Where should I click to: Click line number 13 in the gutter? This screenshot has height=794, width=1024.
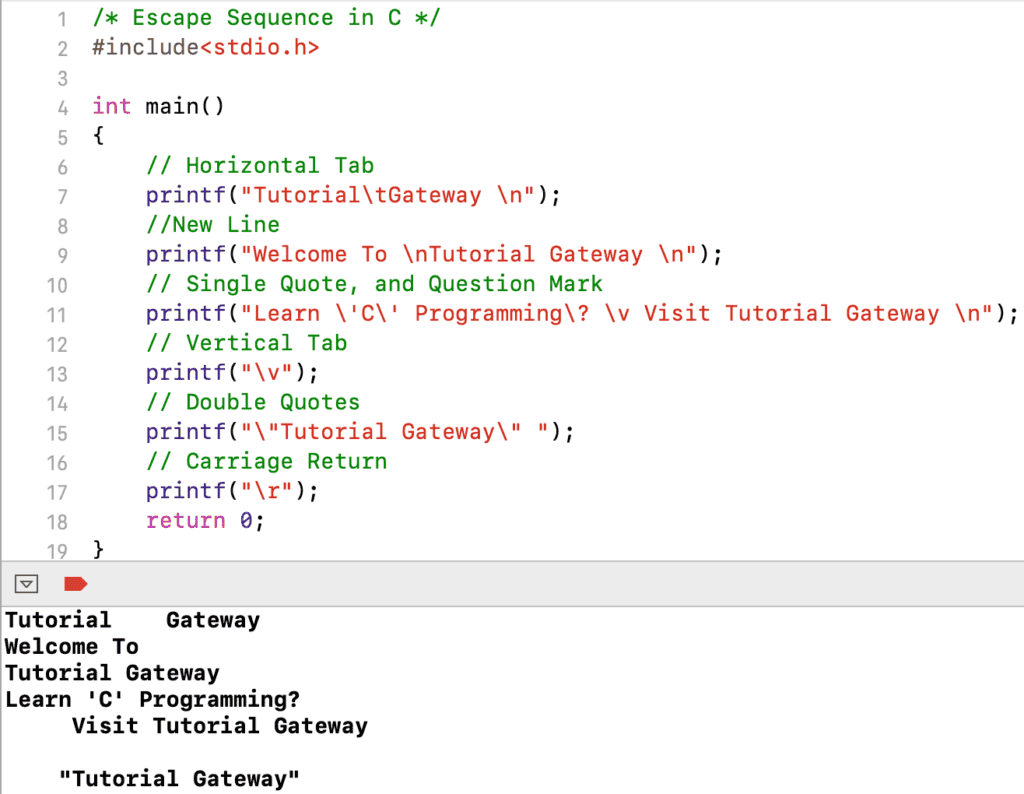click(57, 372)
